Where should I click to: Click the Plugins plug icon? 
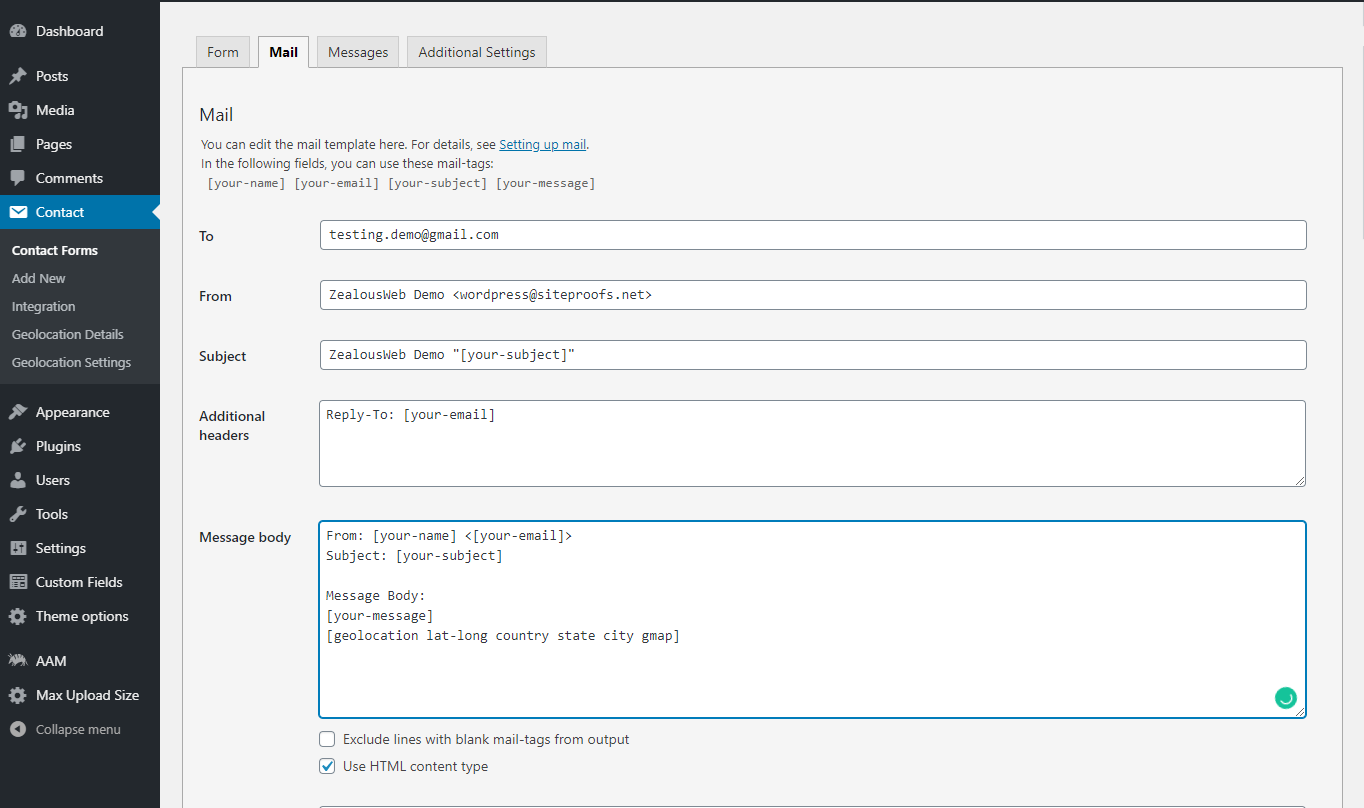pos(18,446)
